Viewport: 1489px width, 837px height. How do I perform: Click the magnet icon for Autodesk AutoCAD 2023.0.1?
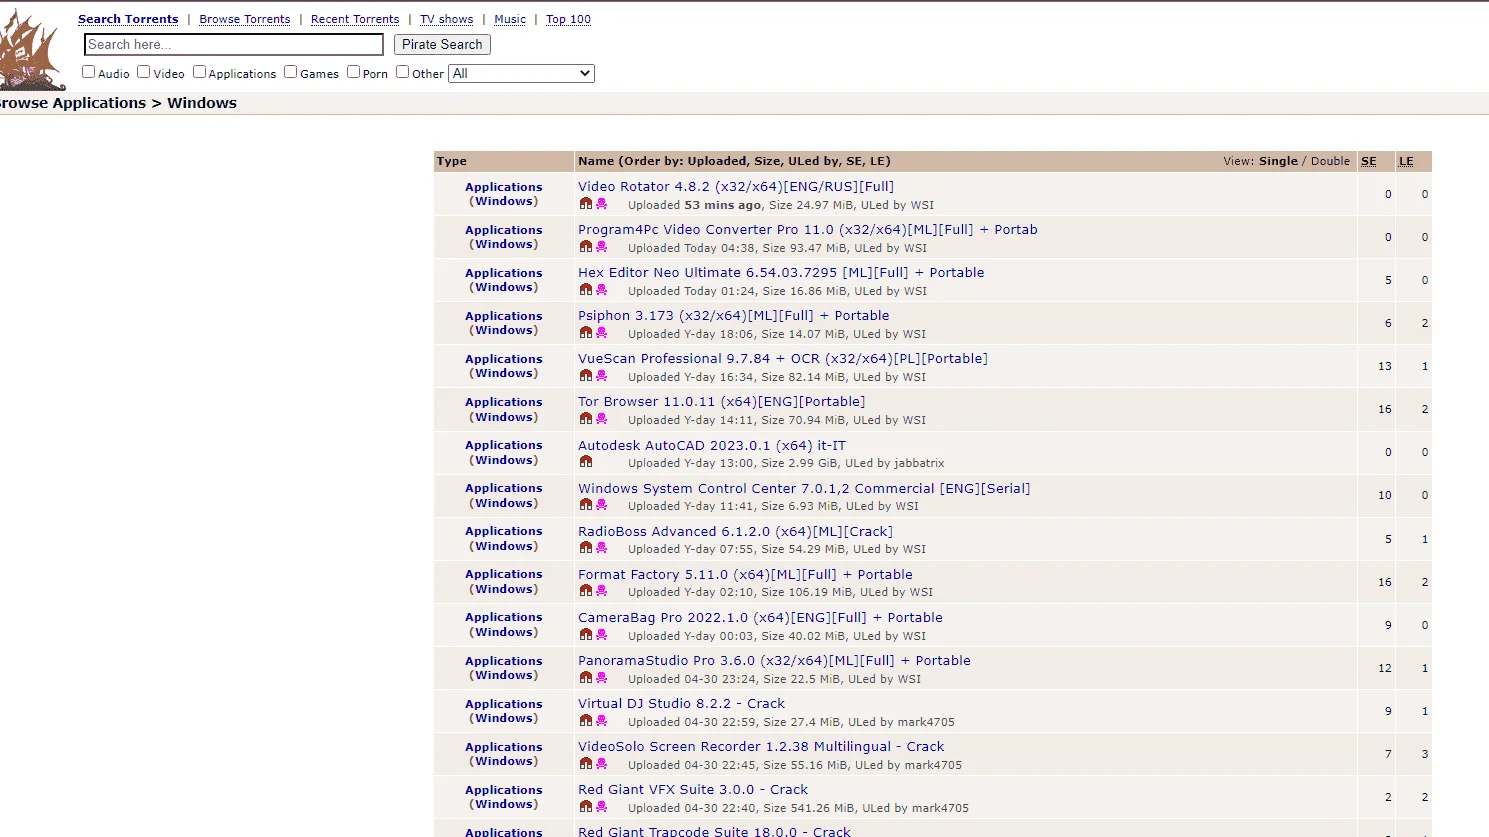pos(586,462)
